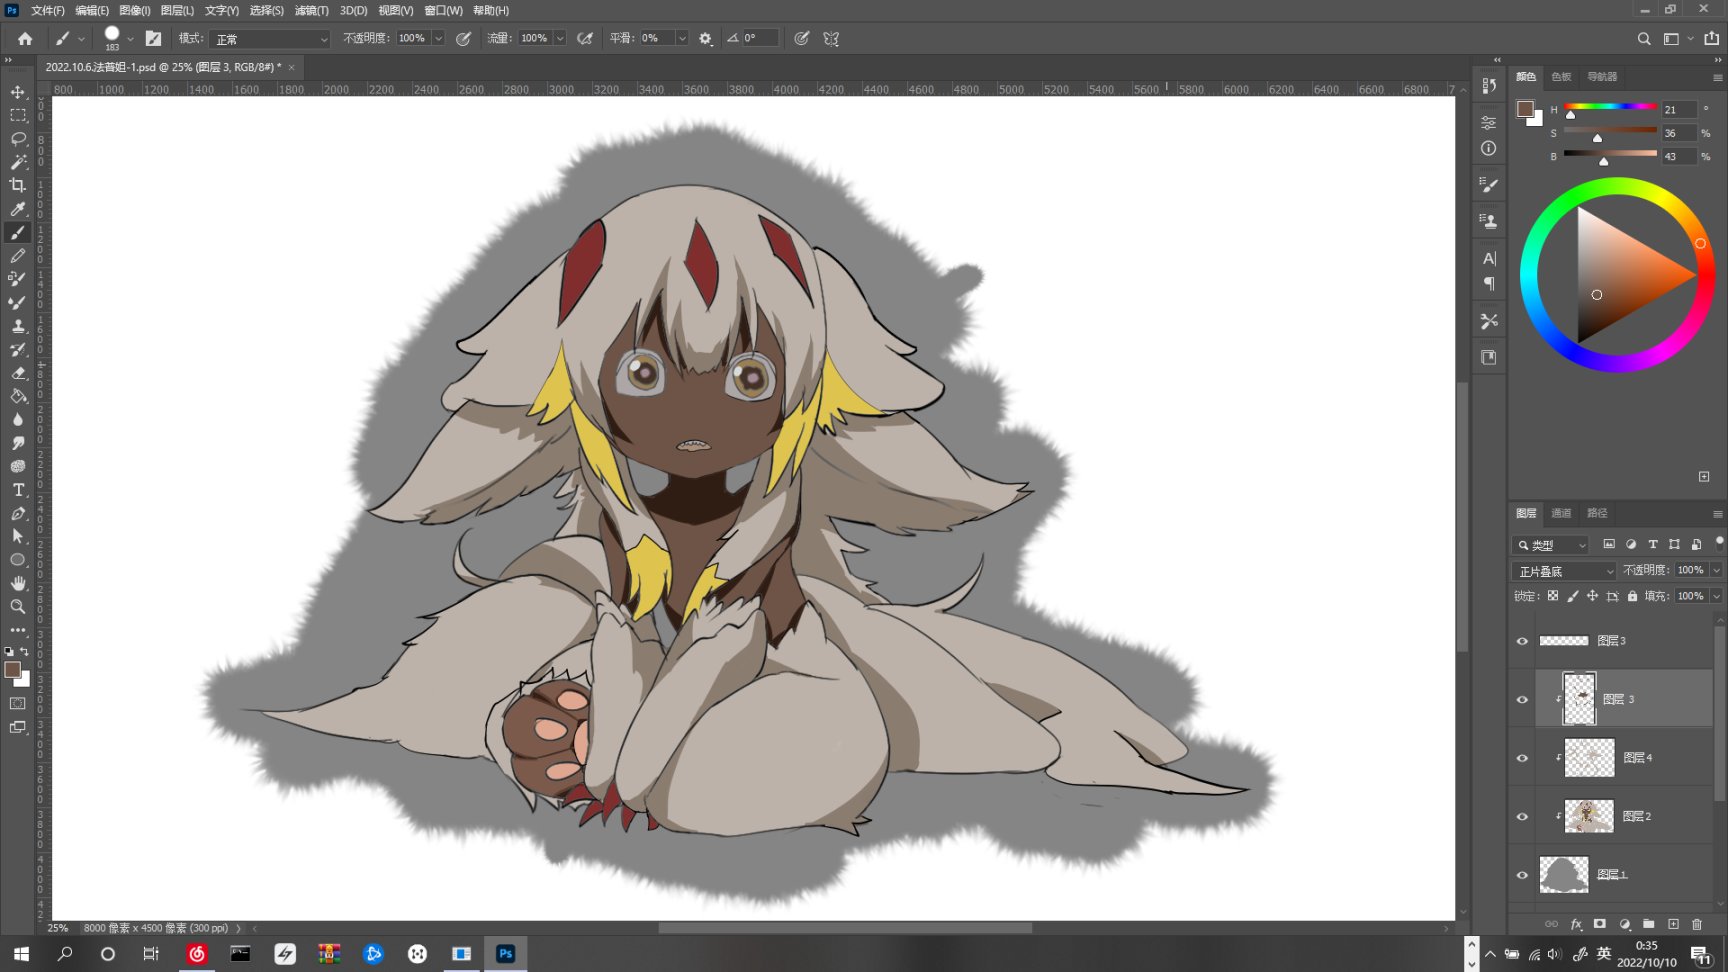Open the Properties panel icon in side dock
This screenshot has height=972, width=1728.
coord(1489,122)
